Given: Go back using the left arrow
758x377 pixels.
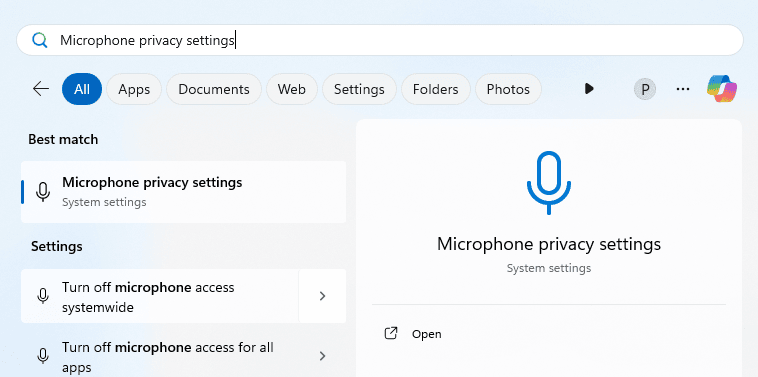Looking at the screenshot, I should (41, 89).
